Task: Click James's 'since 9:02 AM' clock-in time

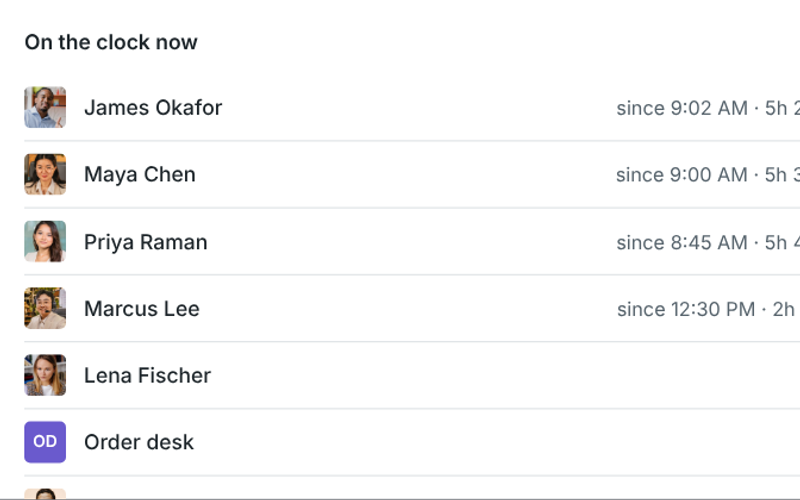Action: [x=682, y=108]
